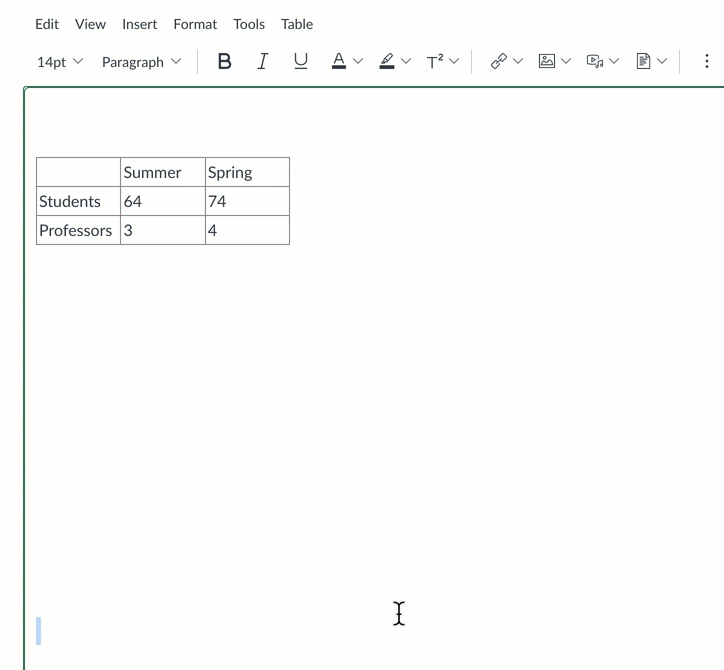
Task: Open the Table menu
Action: coord(297,24)
